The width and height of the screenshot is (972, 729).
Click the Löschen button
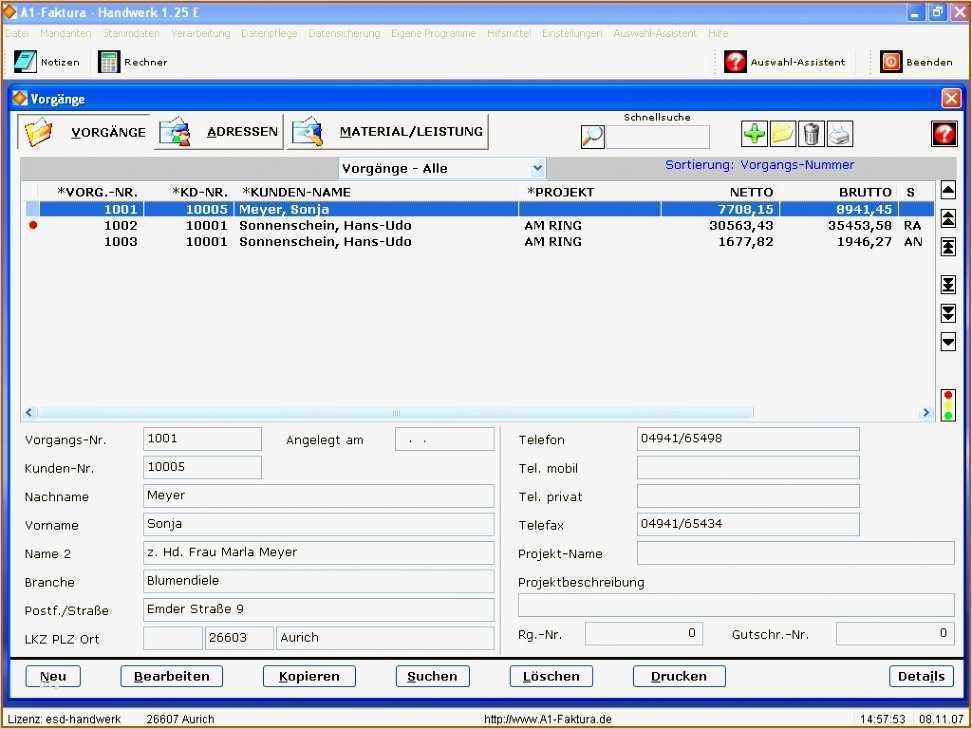pyautogui.click(x=551, y=676)
